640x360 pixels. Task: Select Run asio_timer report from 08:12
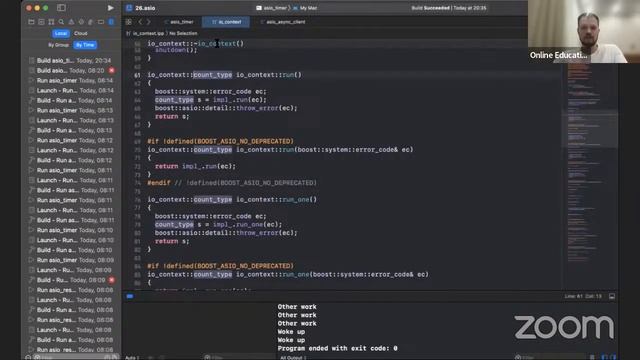pos(71,140)
